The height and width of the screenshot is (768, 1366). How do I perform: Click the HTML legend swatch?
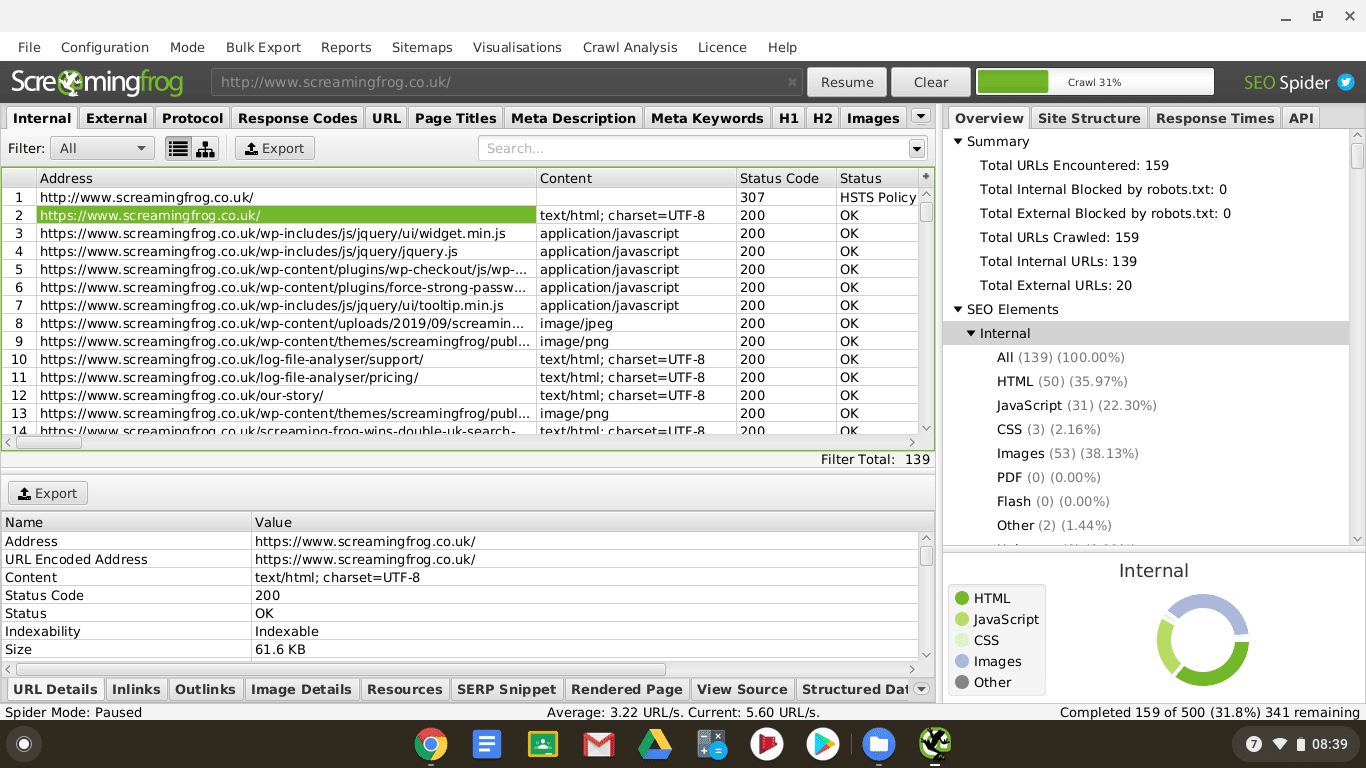(x=962, y=598)
